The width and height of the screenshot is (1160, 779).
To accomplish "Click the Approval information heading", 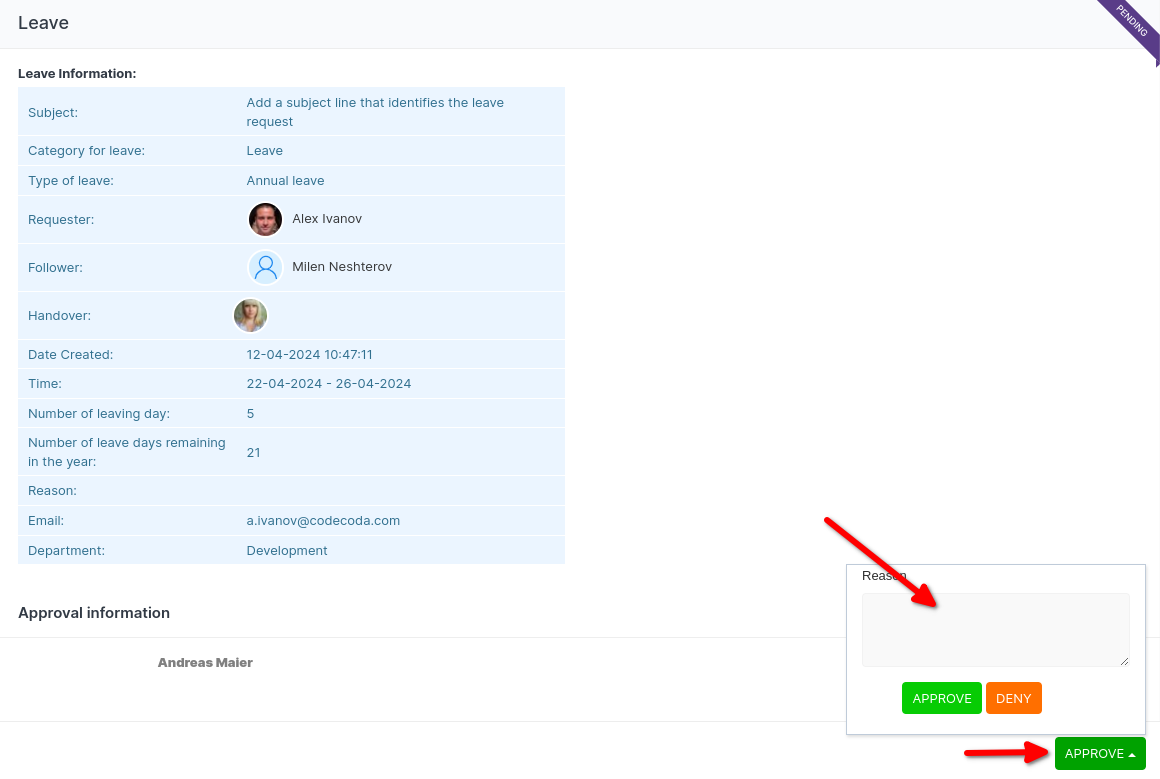I will 94,613.
